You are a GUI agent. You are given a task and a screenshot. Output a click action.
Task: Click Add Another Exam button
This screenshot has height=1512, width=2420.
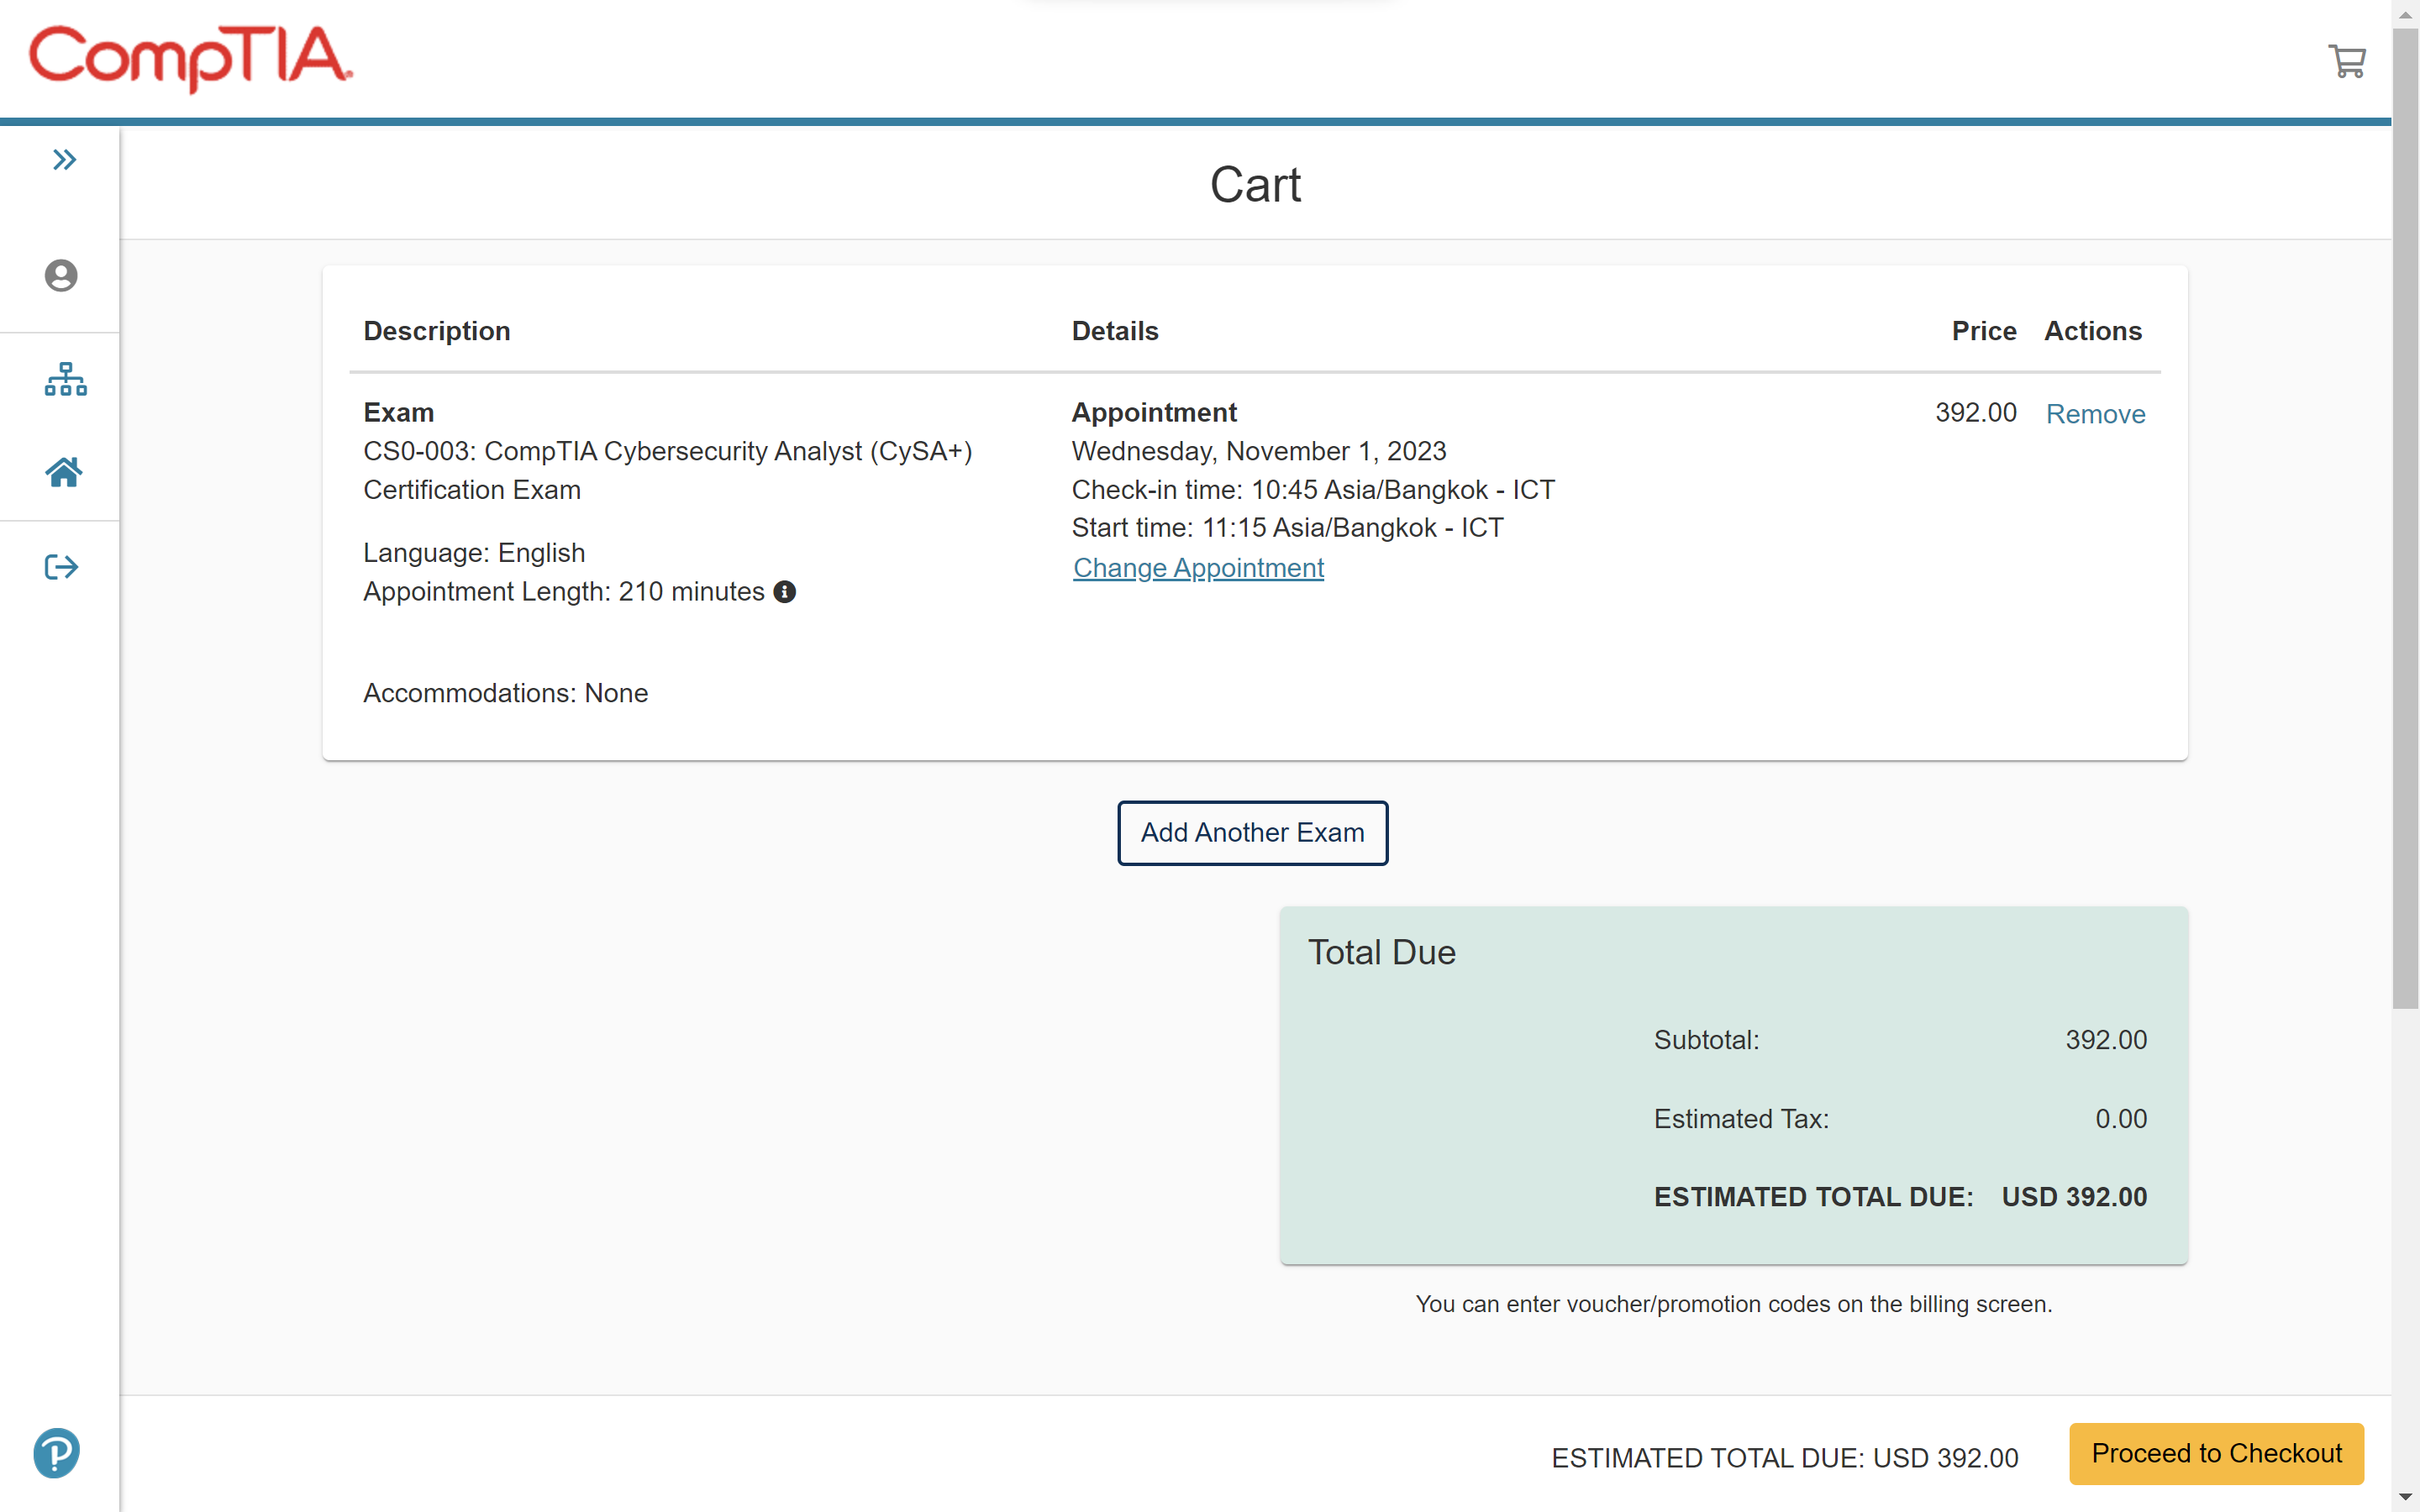point(1252,832)
